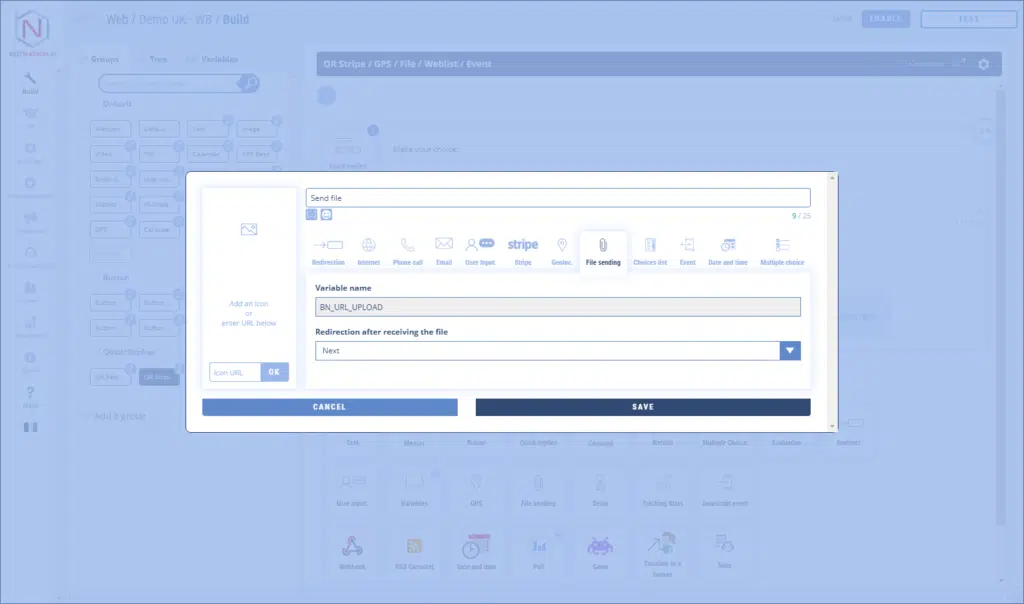
Task: Save the file sending button settings
Action: pos(643,407)
